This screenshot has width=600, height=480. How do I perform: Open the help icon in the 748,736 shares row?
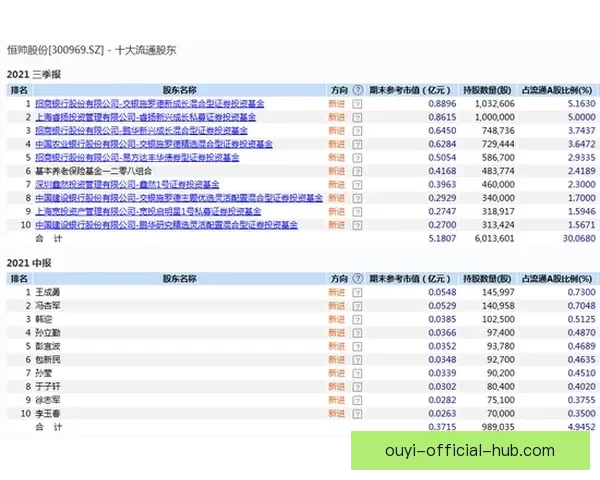pos(357,131)
